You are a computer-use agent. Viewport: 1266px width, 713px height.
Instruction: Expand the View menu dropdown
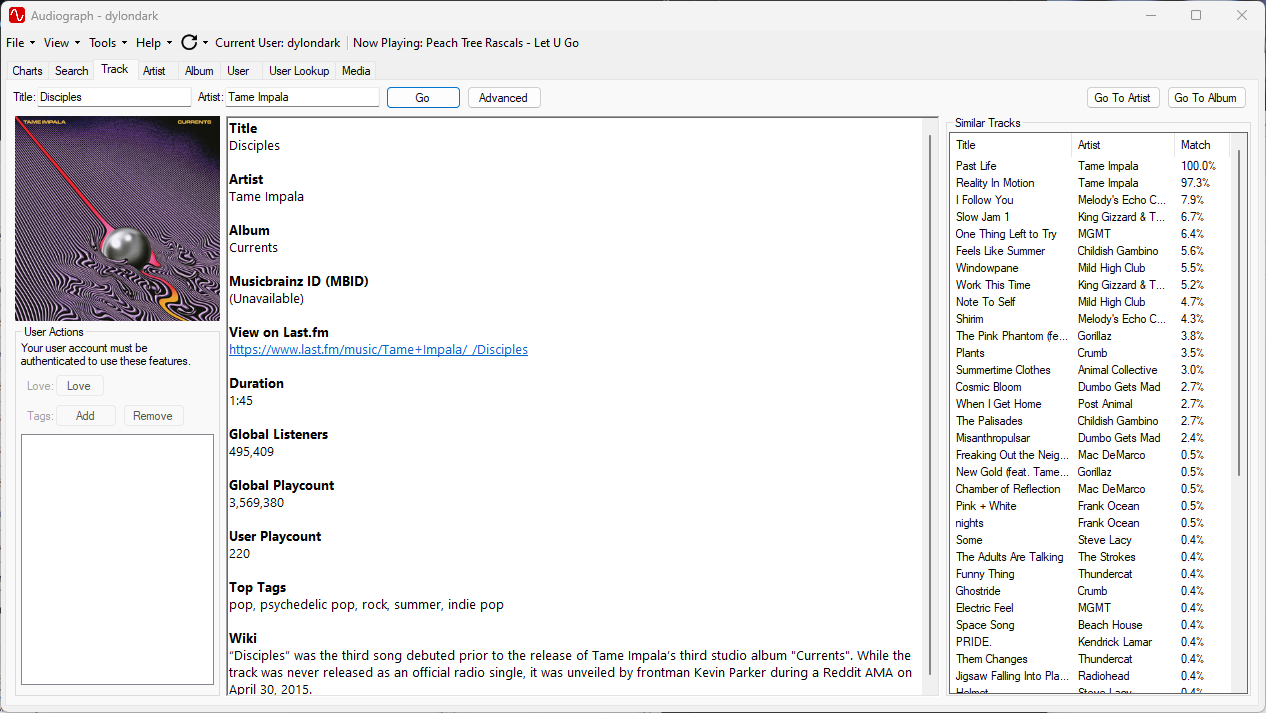tap(61, 43)
